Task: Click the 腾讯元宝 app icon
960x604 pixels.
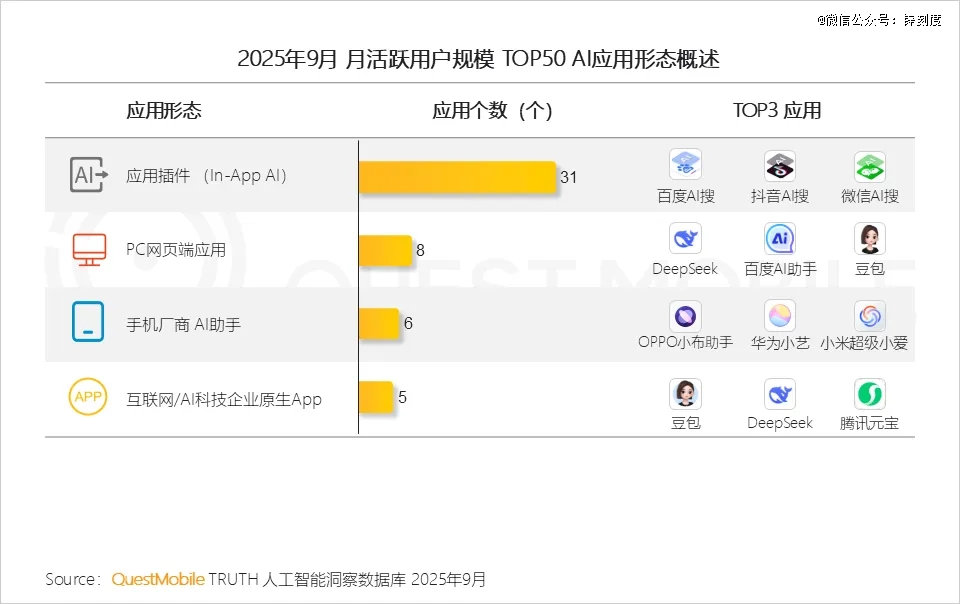Action: [870, 394]
